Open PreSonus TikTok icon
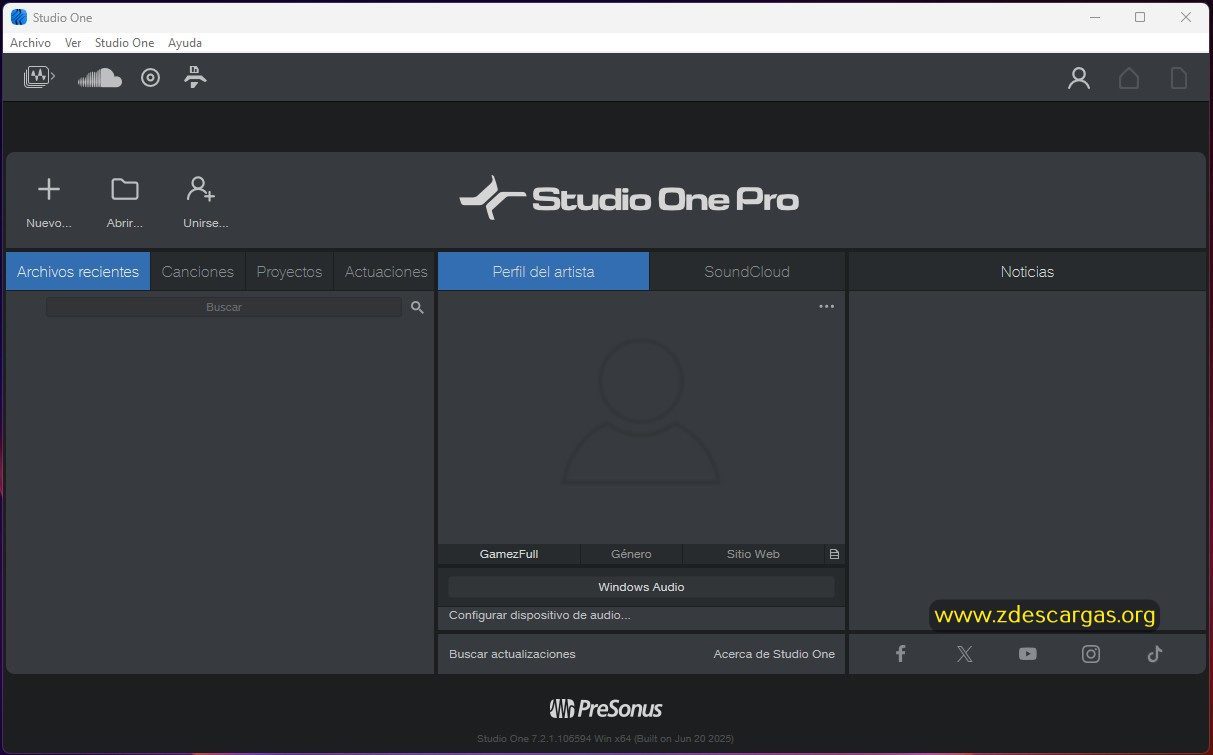 point(1155,653)
